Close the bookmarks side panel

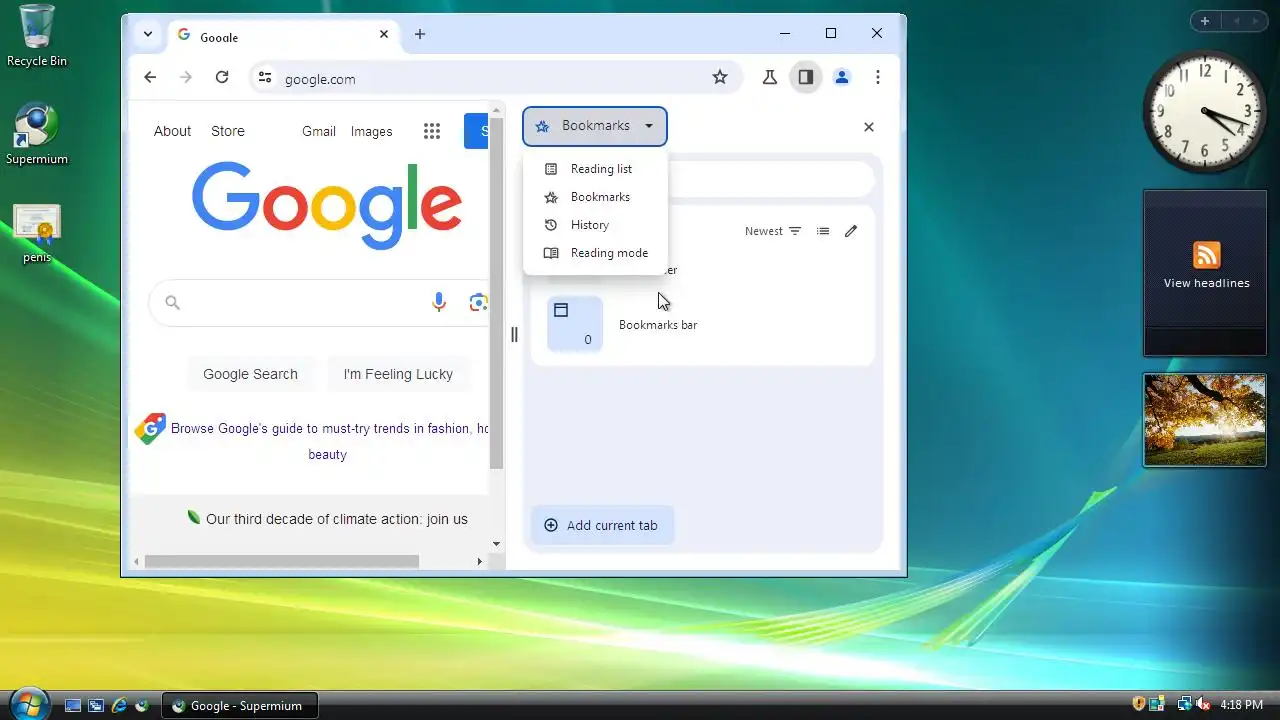[869, 127]
